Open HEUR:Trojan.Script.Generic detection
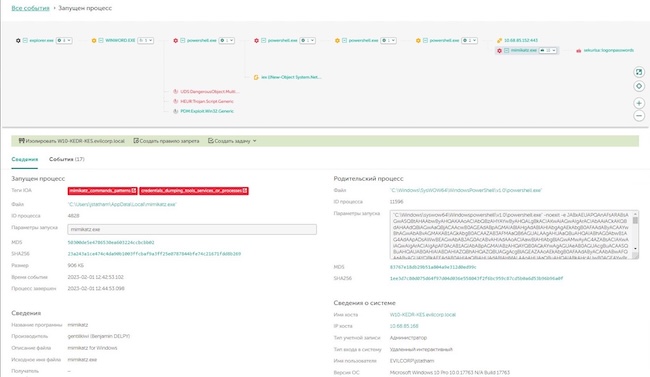The image size is (650, 377). [x=207, y=102]
